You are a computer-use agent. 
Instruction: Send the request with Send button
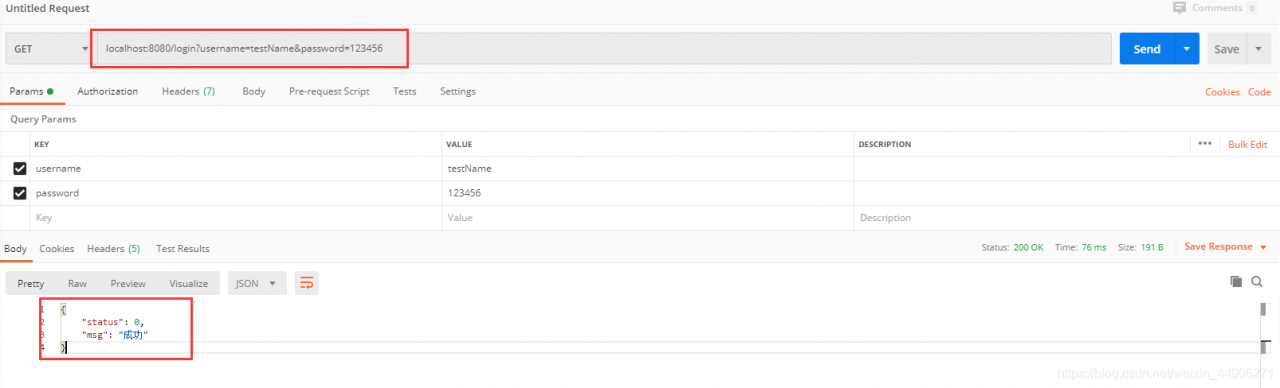pos(1147,49)
